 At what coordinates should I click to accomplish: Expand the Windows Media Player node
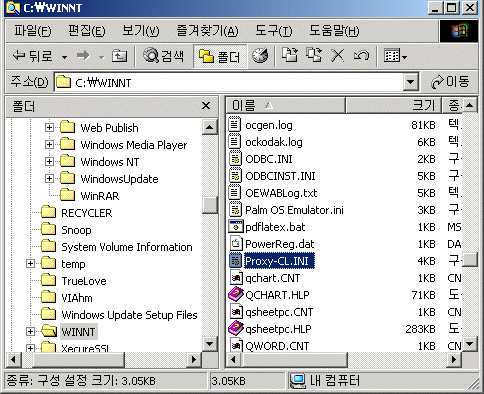coord(49,145)
